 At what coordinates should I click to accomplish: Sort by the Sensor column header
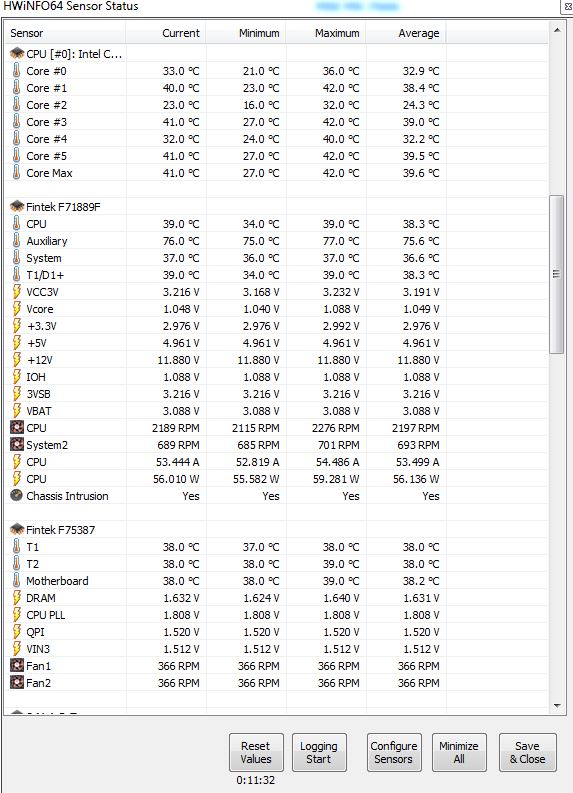[65, 33]
